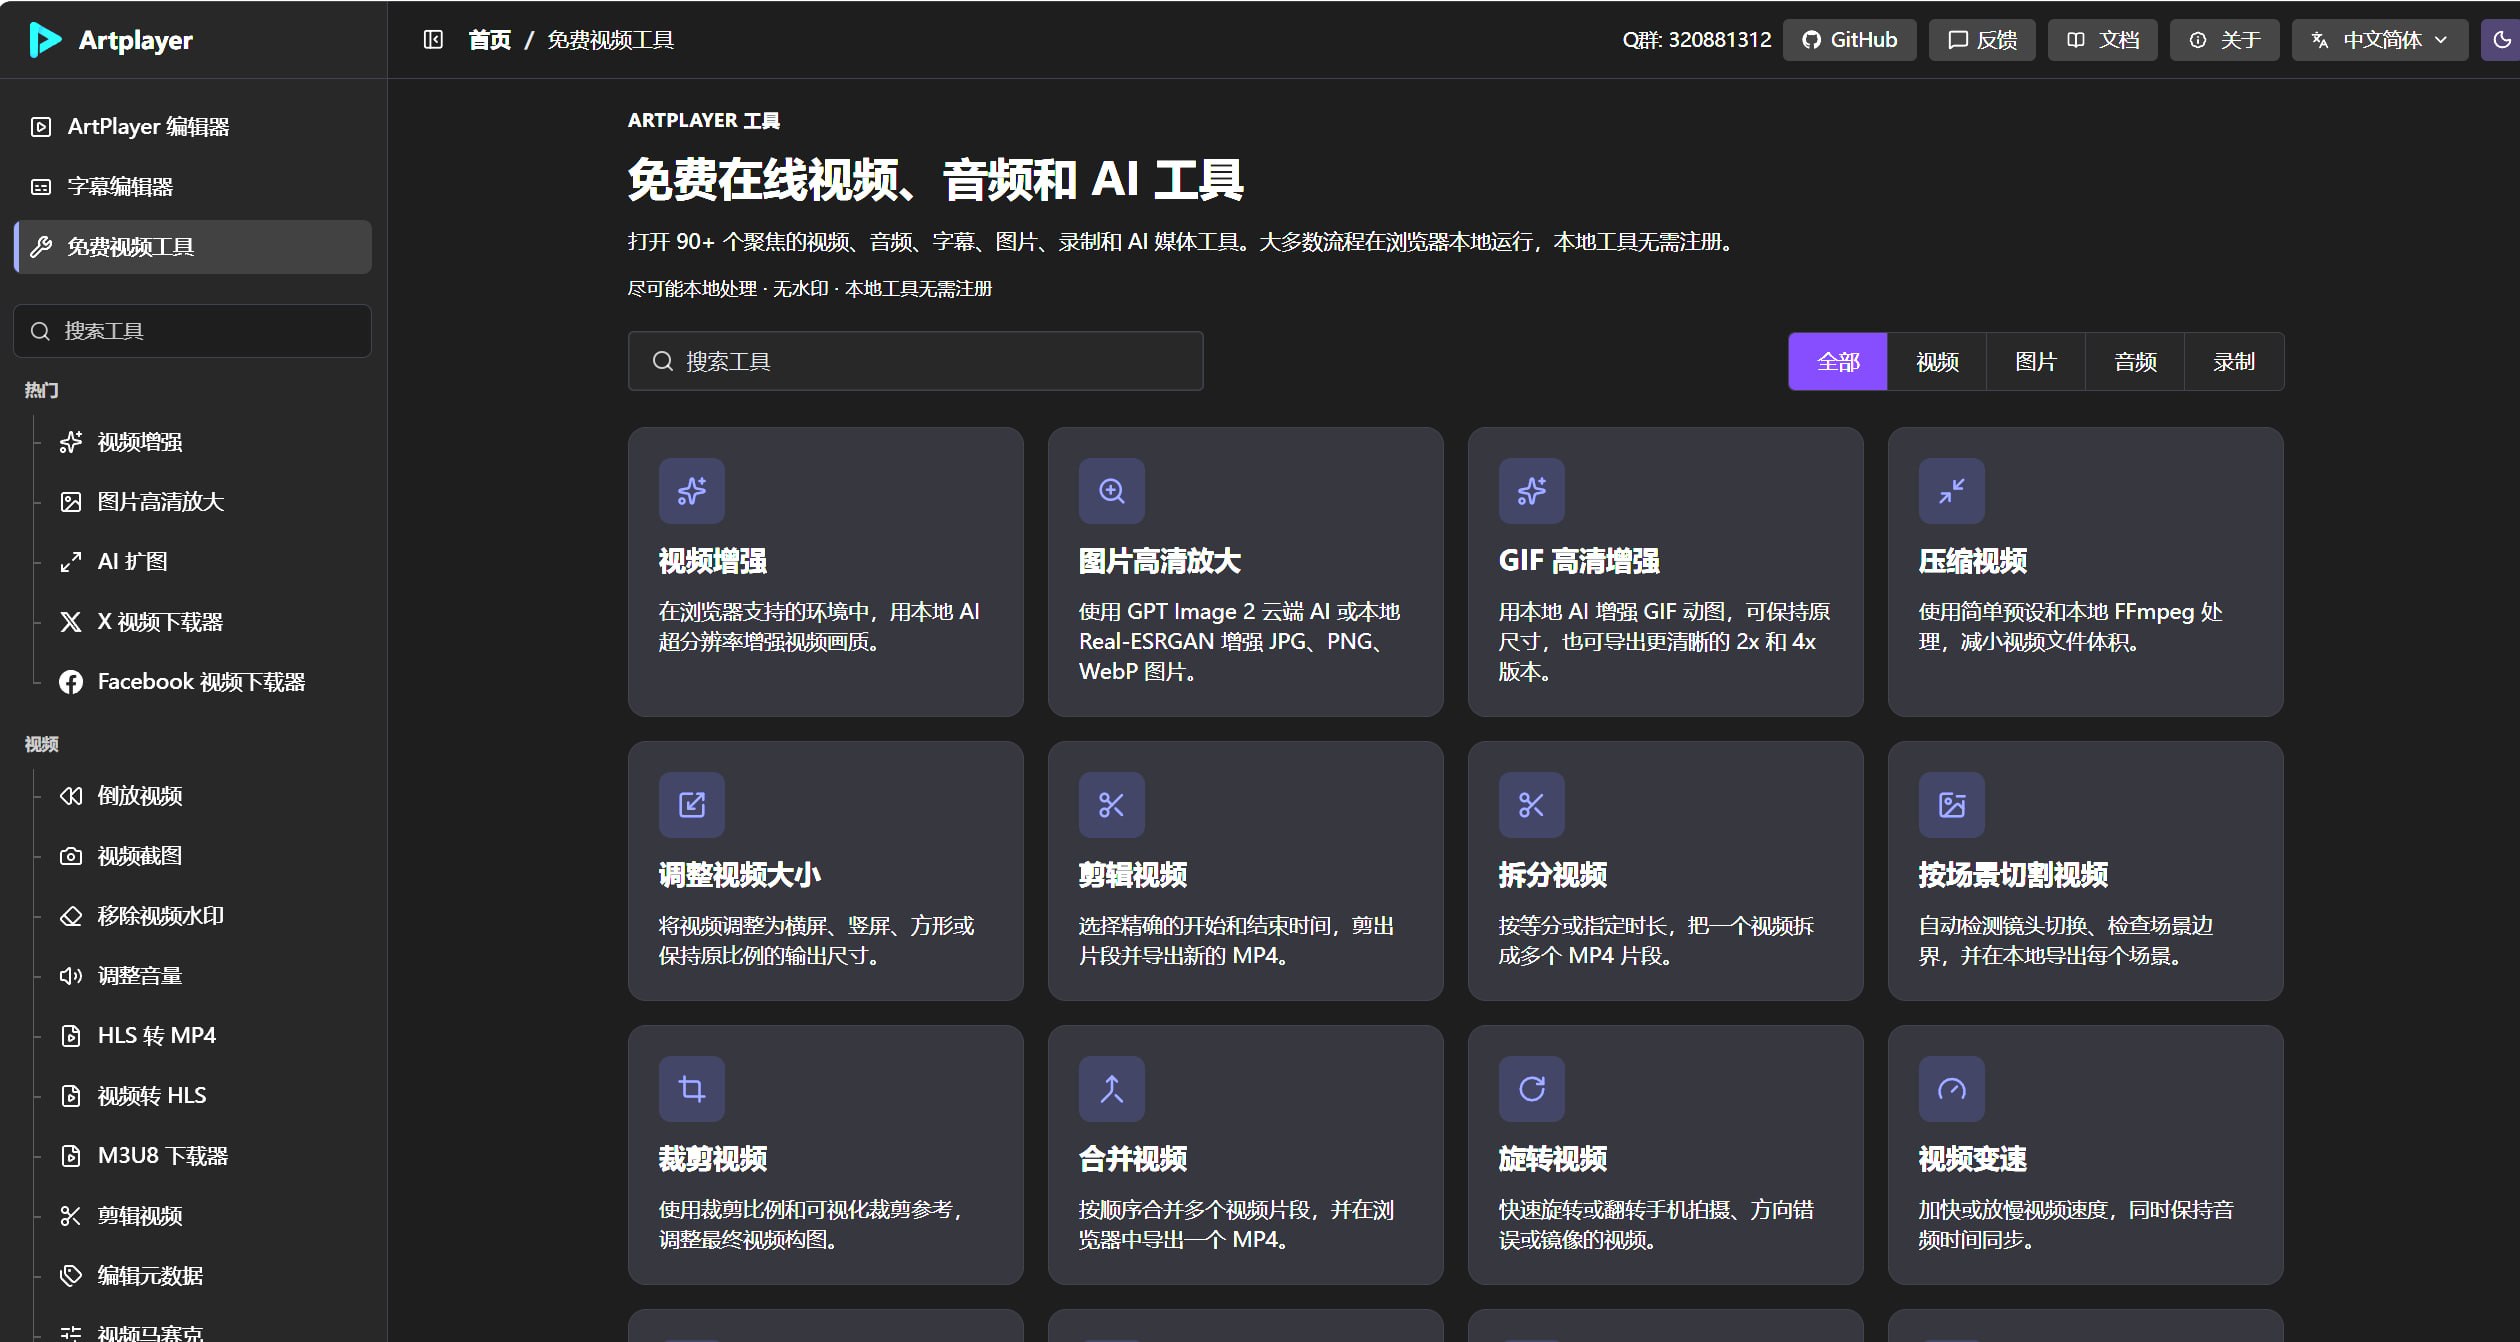Focus the sidebar 搜索工具 search field
The width and height of the screenshot is (2520, 1342).
[x=193, y=331]
